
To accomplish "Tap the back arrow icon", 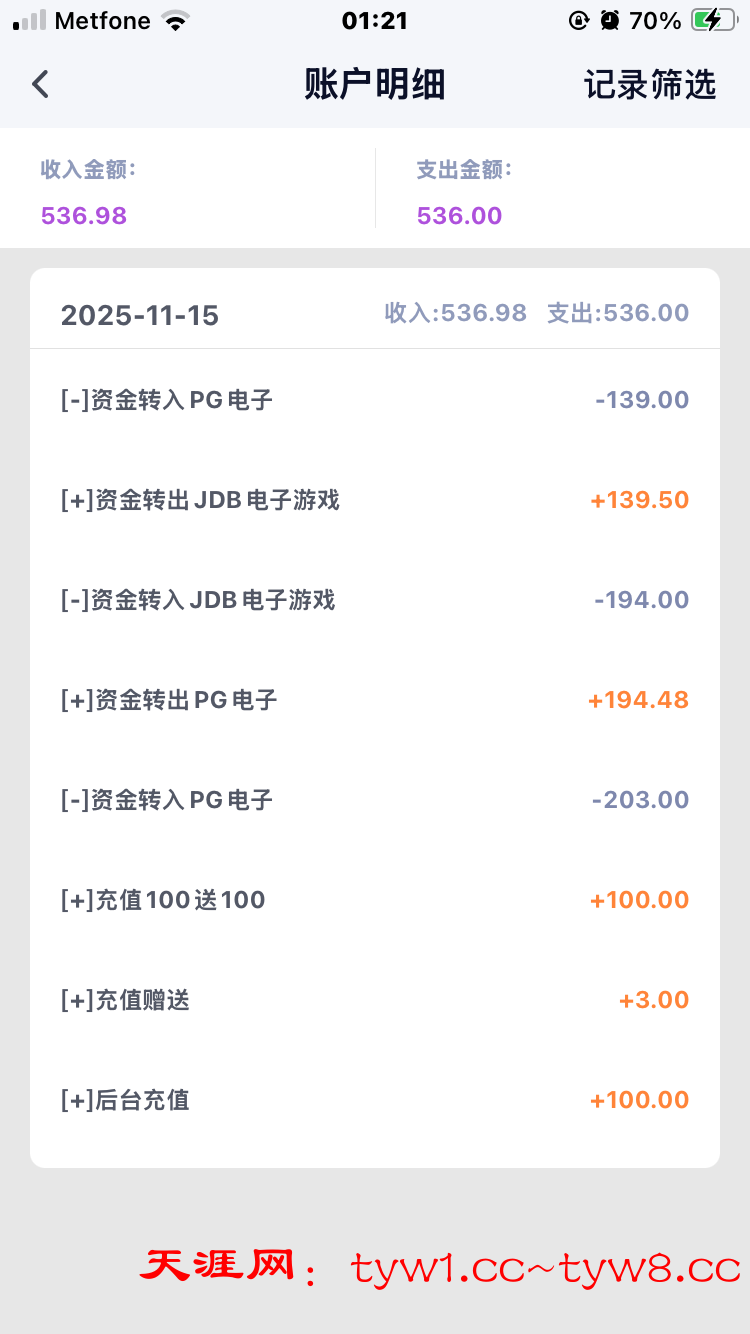I will 40,84.
